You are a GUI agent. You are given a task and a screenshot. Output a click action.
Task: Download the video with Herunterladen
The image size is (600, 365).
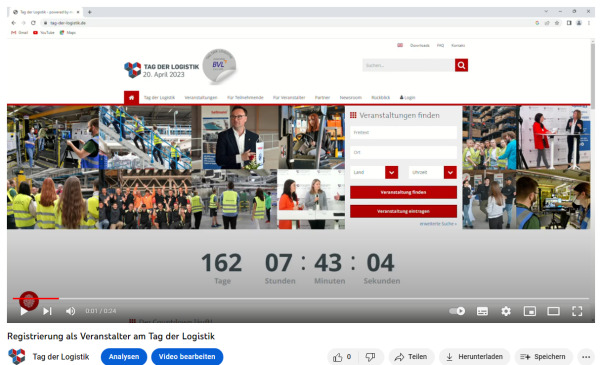click(474, 357)
